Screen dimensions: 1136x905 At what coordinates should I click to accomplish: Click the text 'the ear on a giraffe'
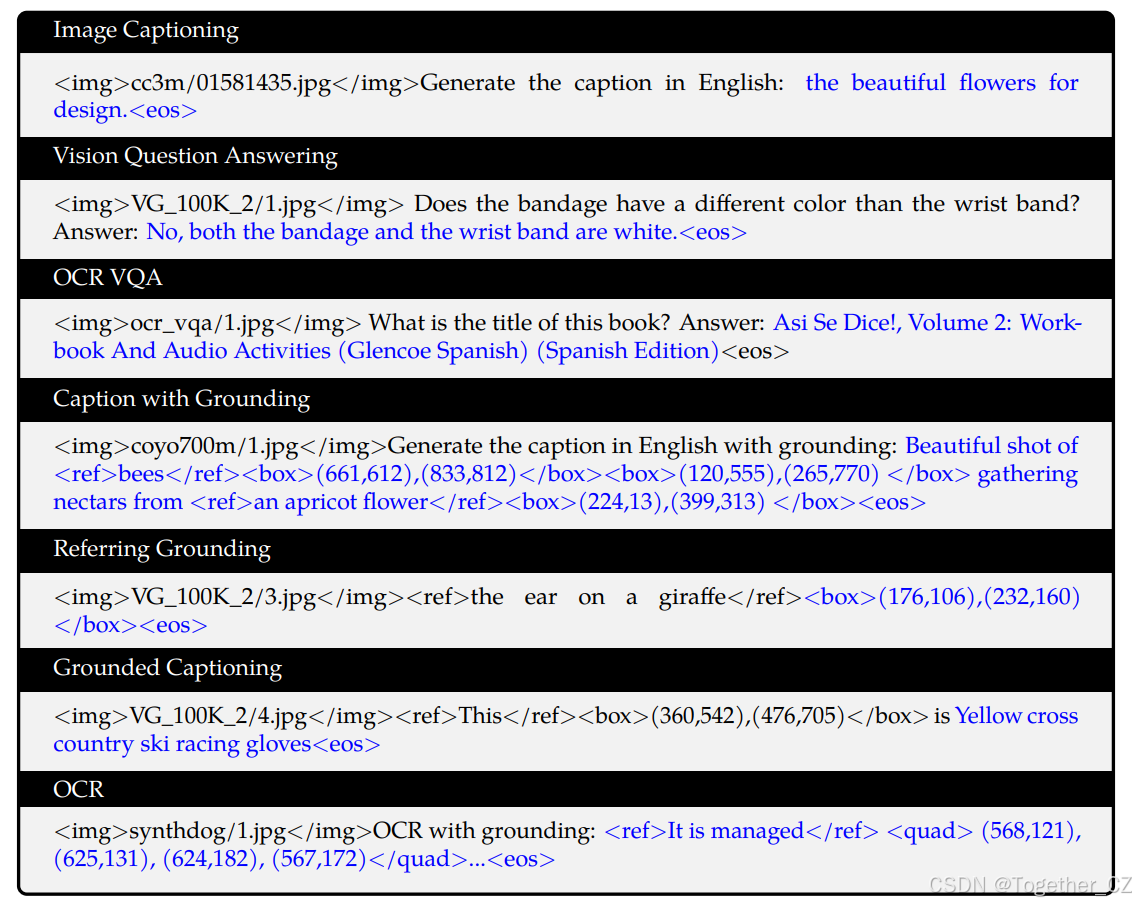(x=598, y=597)
